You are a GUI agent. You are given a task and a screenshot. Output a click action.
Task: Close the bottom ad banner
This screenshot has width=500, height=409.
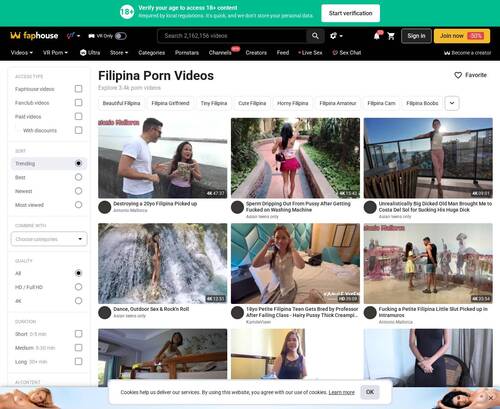coord(491,398)
